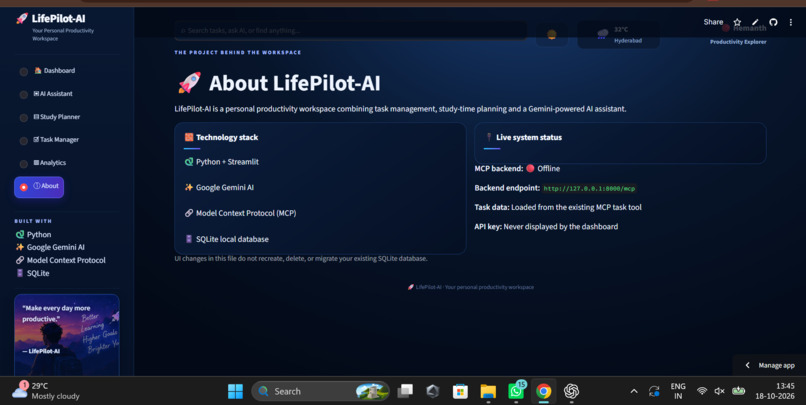
Task: Click the 'BUILT WITH' sidebar heading
Action: coord(33,221)
